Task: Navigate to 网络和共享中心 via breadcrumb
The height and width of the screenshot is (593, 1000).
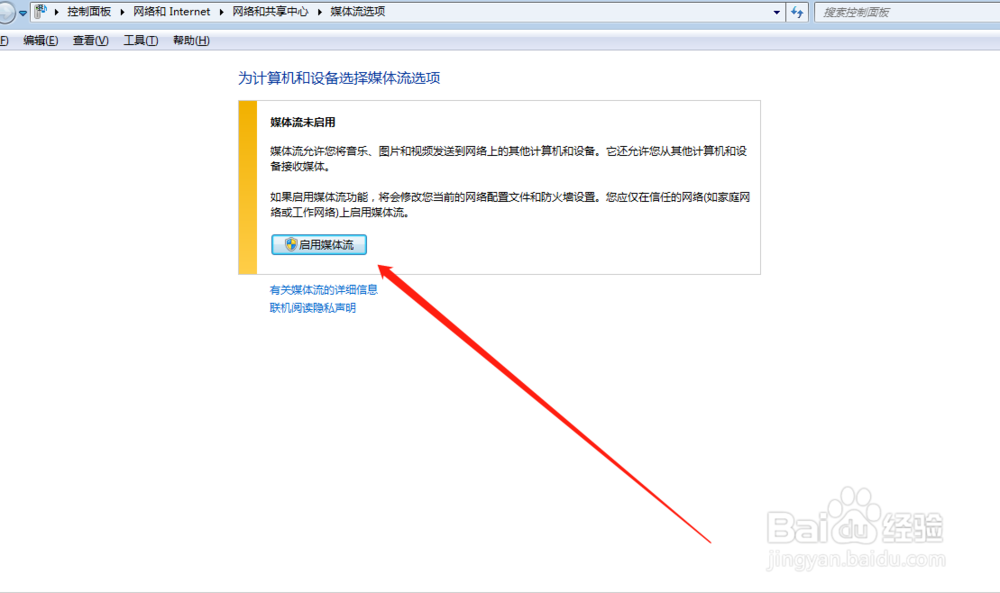Action: (272, 11)
